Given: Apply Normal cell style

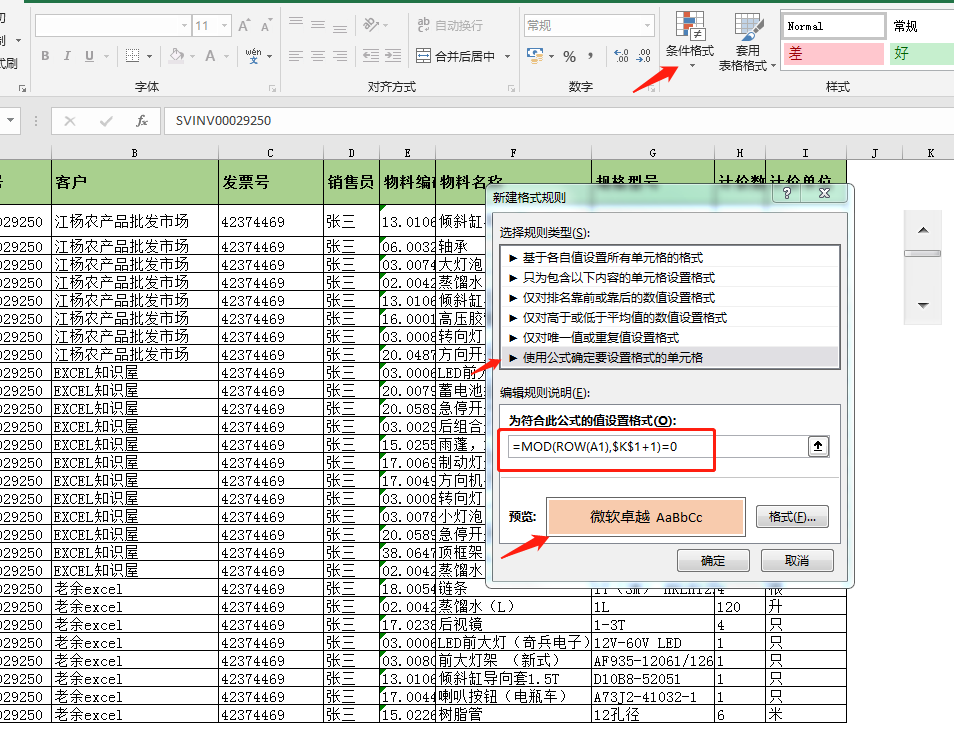Looking at the screenshot, I should coord(832,26).
